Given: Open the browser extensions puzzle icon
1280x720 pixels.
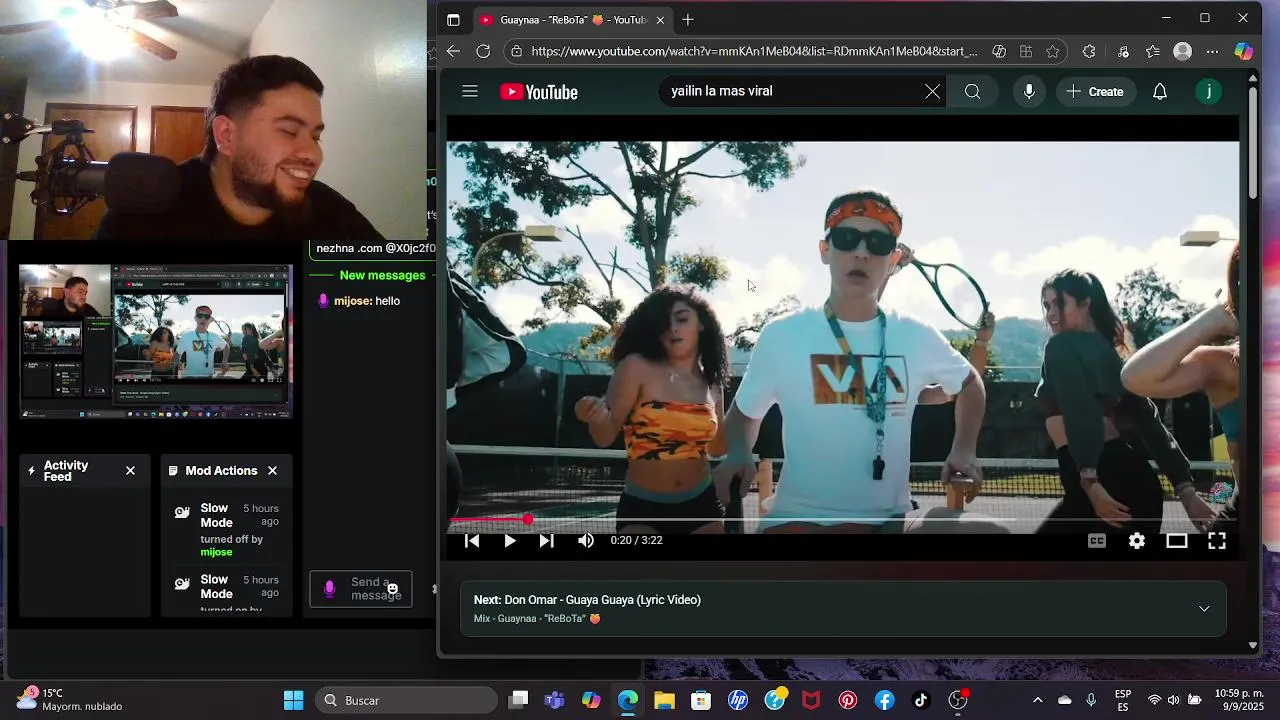Looking at the screenshot, I should click(1089, 51).
